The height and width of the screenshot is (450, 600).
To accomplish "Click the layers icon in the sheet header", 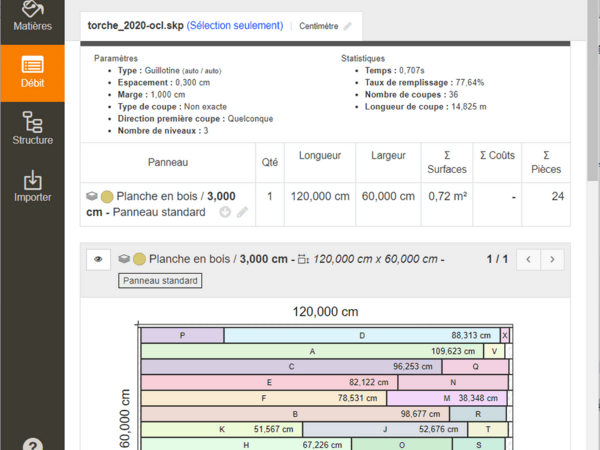I will (x=124, y=259).
